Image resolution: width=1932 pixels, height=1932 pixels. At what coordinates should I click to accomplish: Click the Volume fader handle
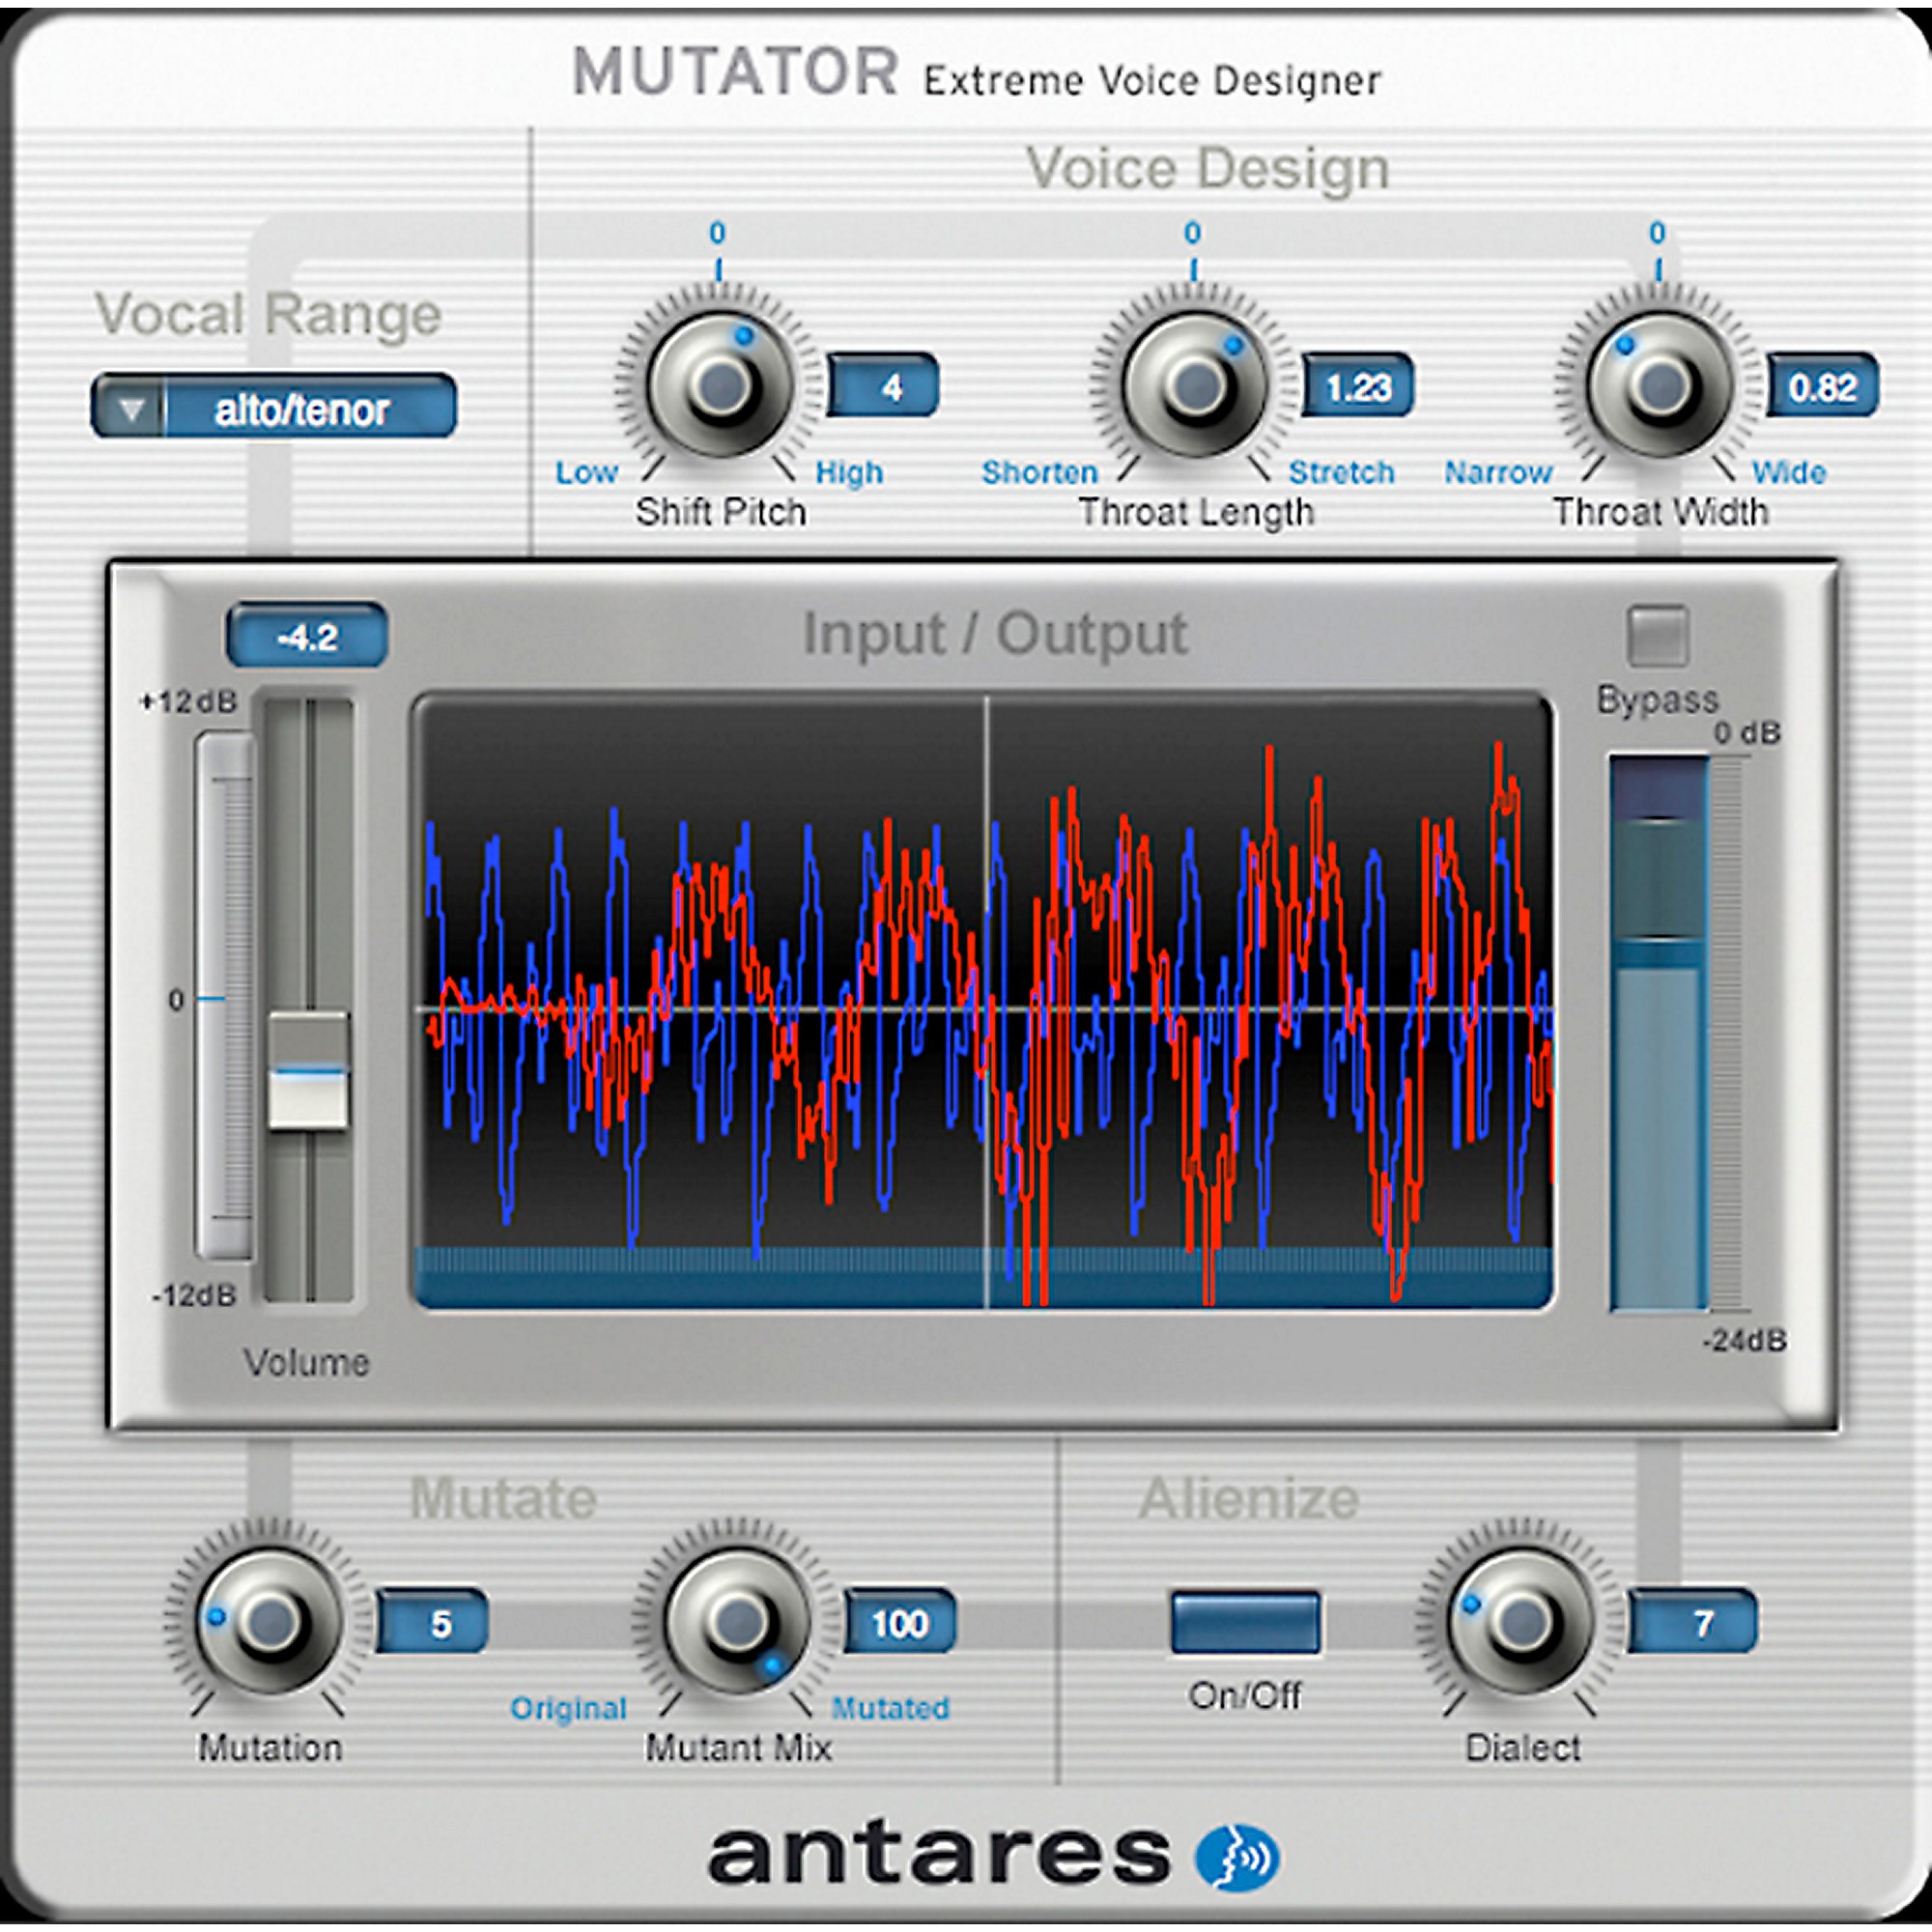pyautogui.click(x=308, y=1070)
